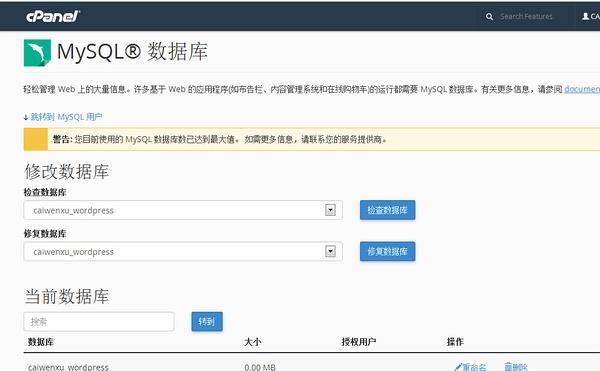Click the 0.00 MB size cell

pos(260,367)
